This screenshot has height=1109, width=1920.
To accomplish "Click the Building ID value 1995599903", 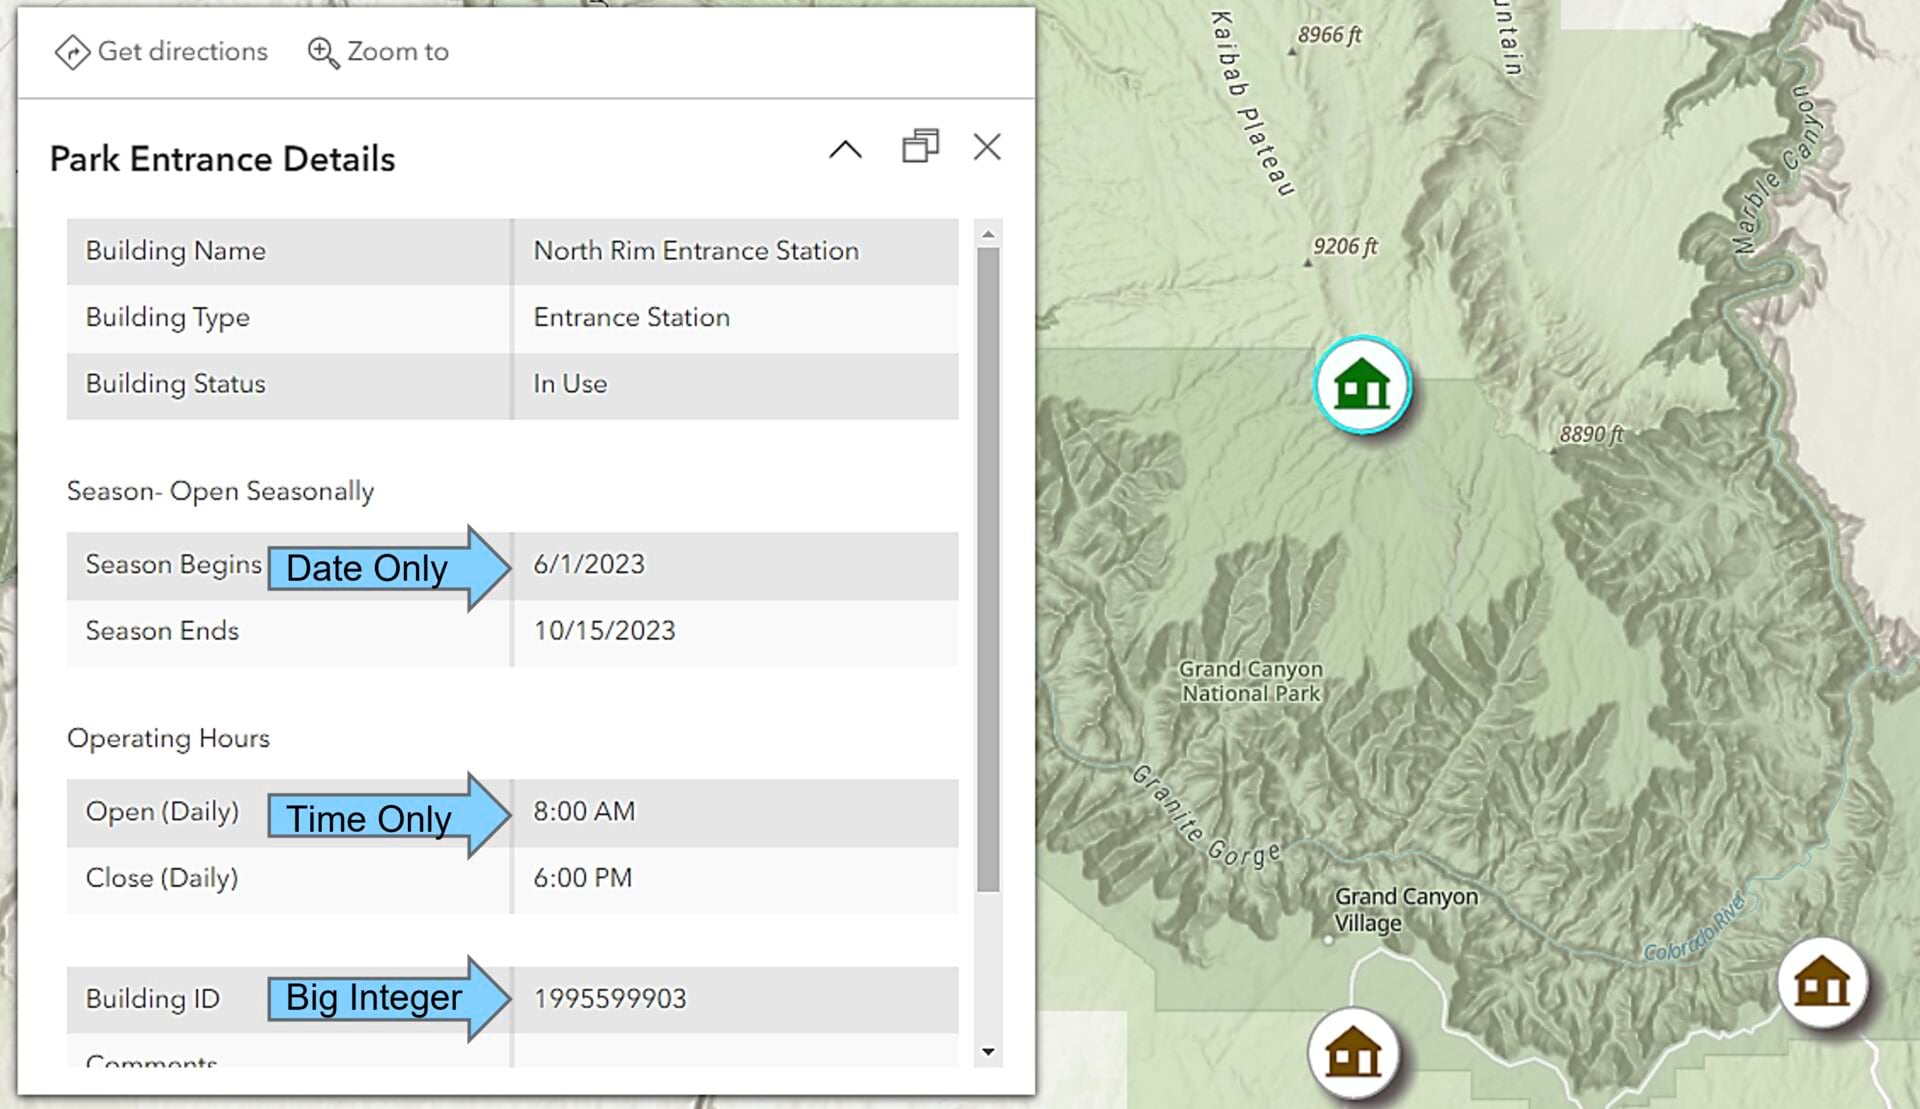I will point(610,998).
